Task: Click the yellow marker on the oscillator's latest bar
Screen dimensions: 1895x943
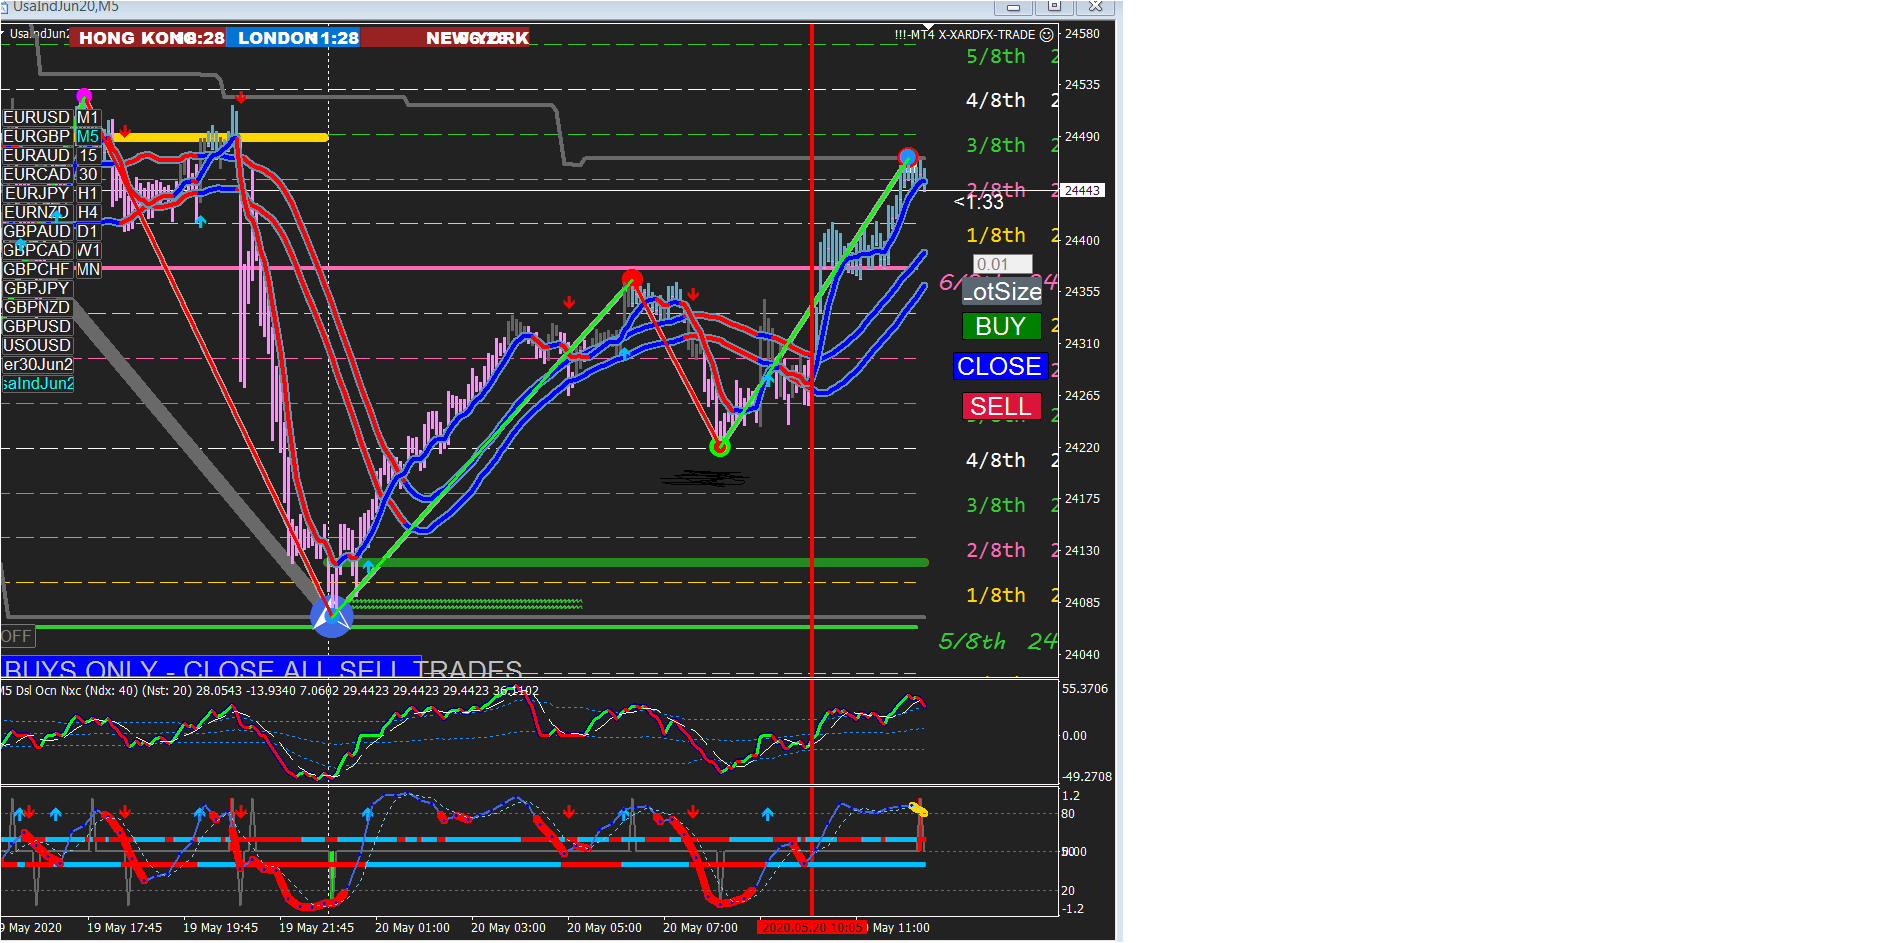Action: (x=918, y=809)
